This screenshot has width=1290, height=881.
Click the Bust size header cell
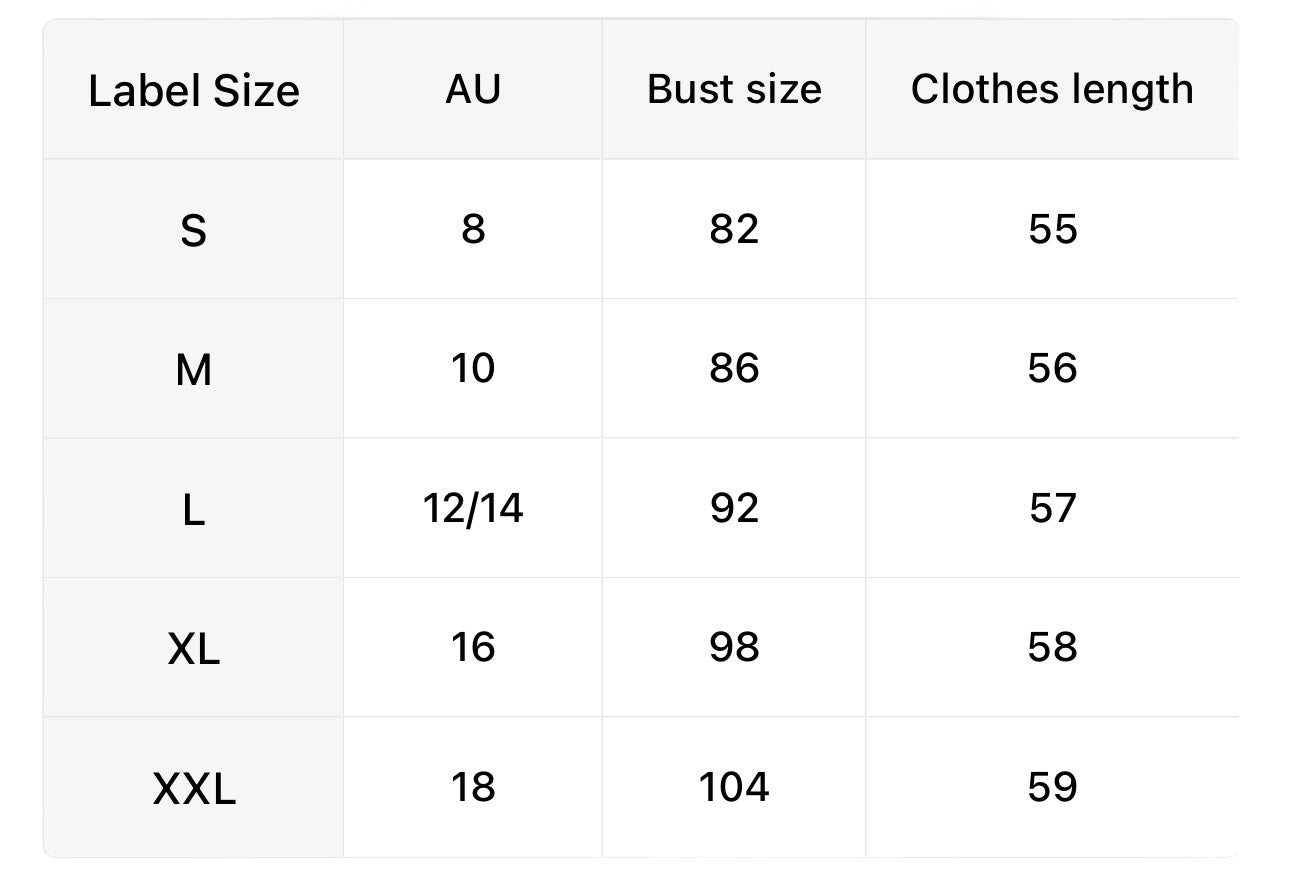[x=734, y=90]
